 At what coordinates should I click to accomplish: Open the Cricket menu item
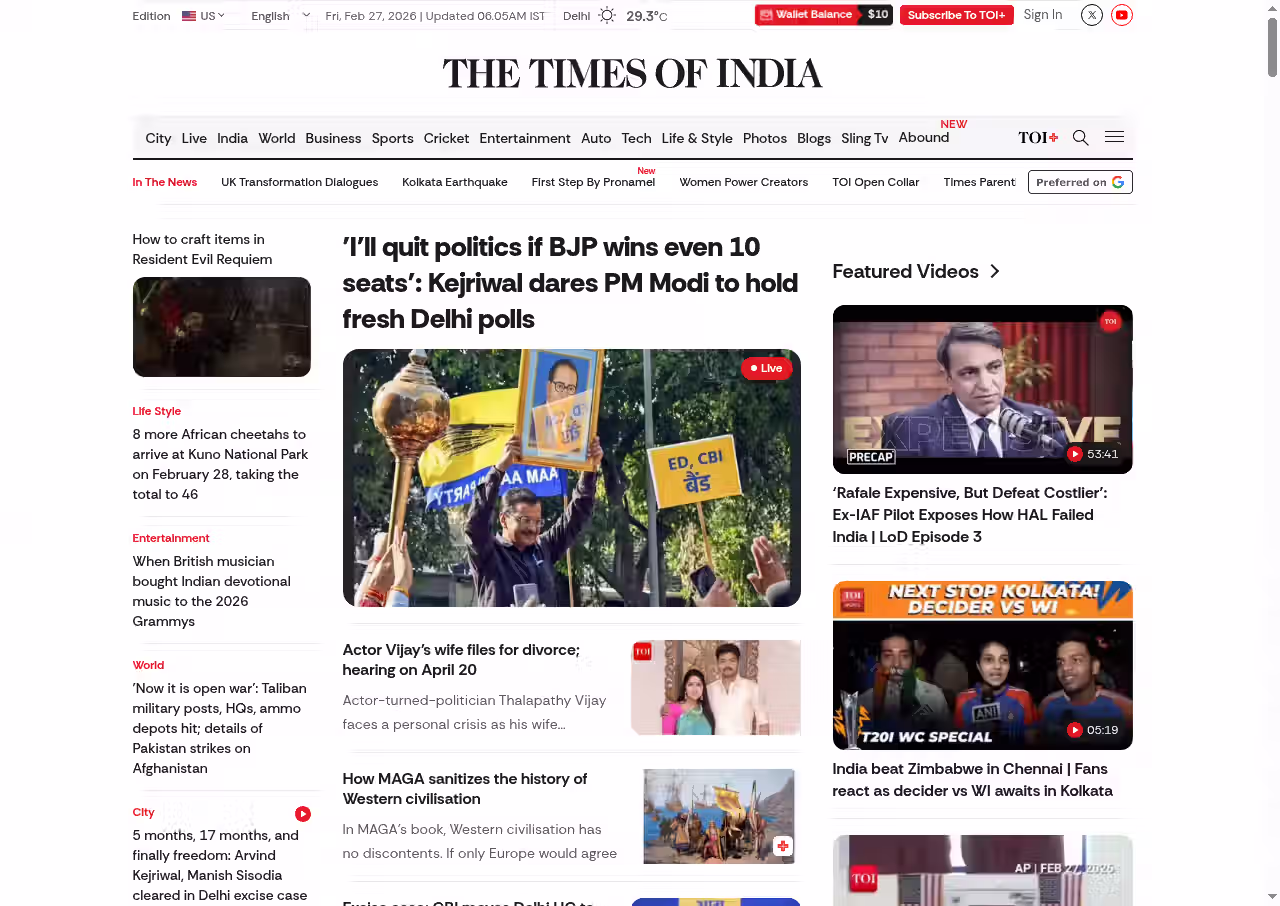pyautogui.click(x=446, y=138)
